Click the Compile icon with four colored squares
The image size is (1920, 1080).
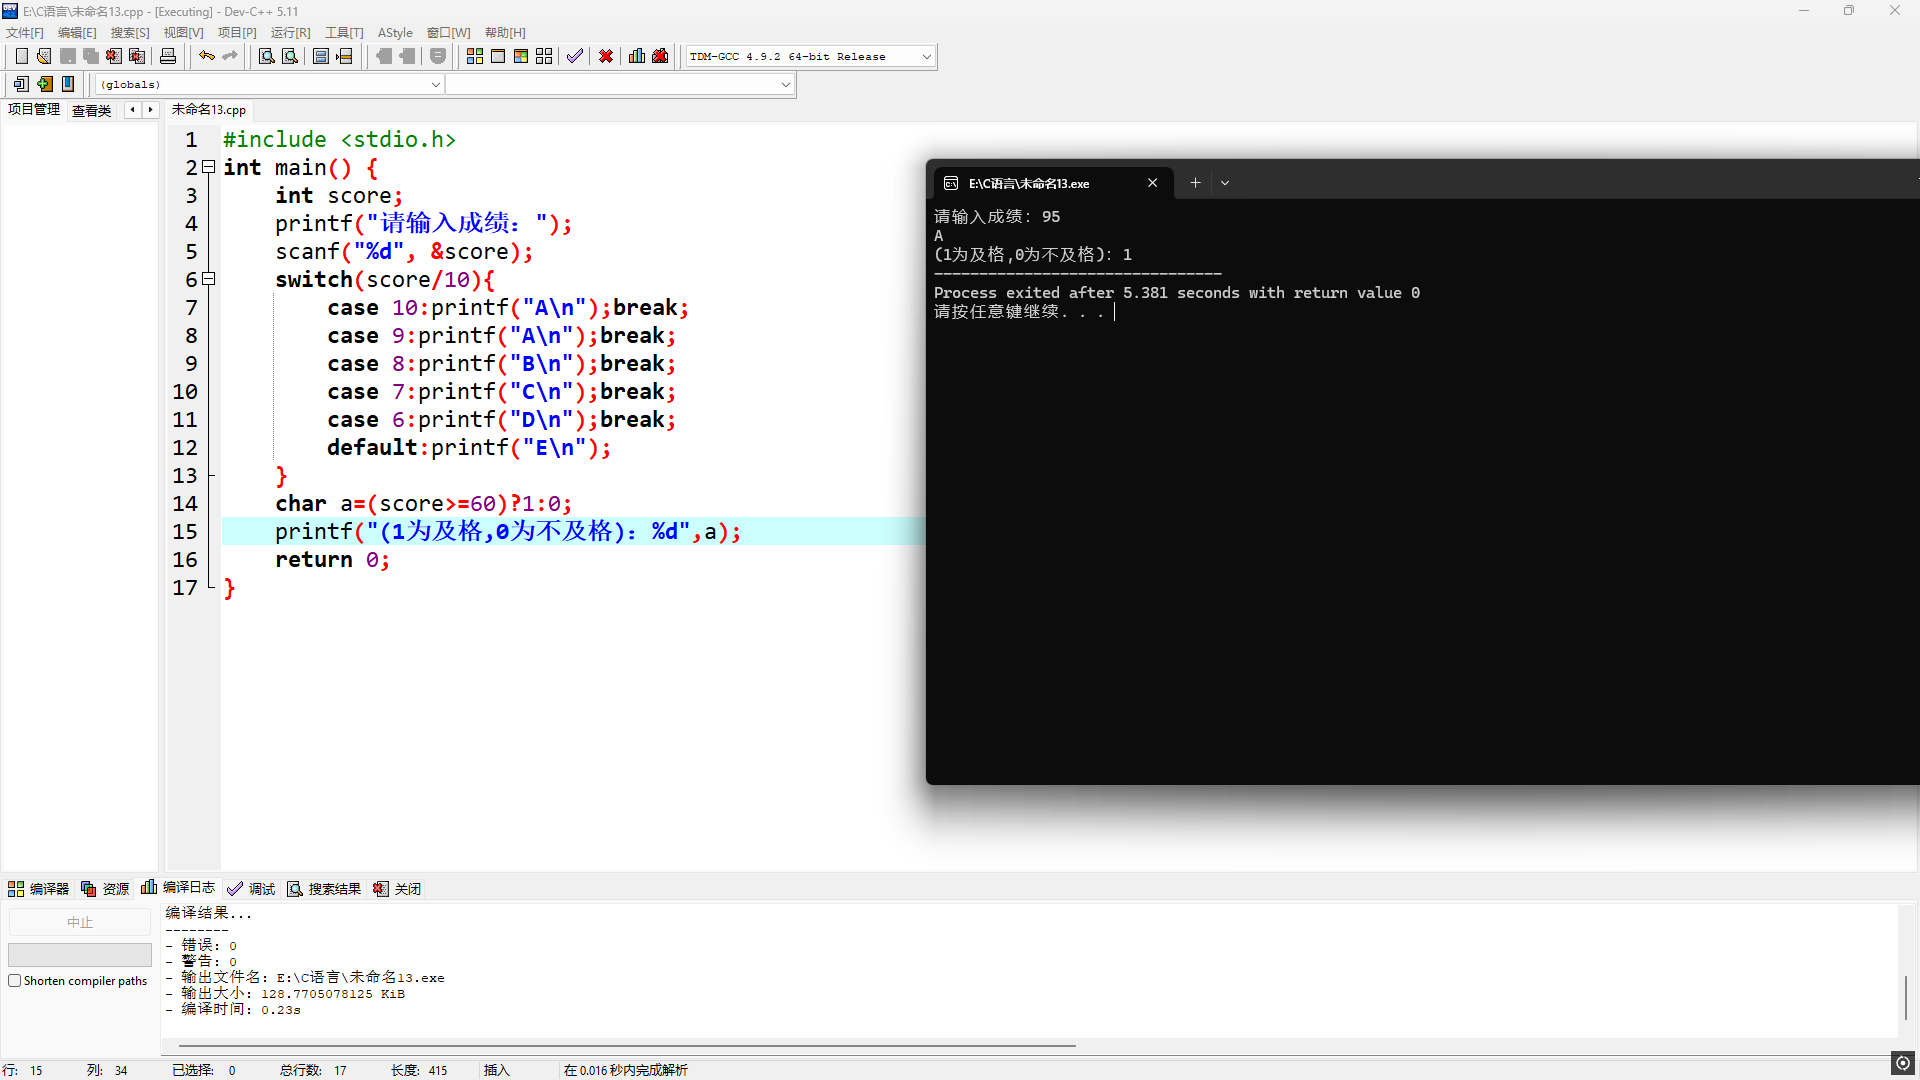pyautogui.click(x=475, y=56)
